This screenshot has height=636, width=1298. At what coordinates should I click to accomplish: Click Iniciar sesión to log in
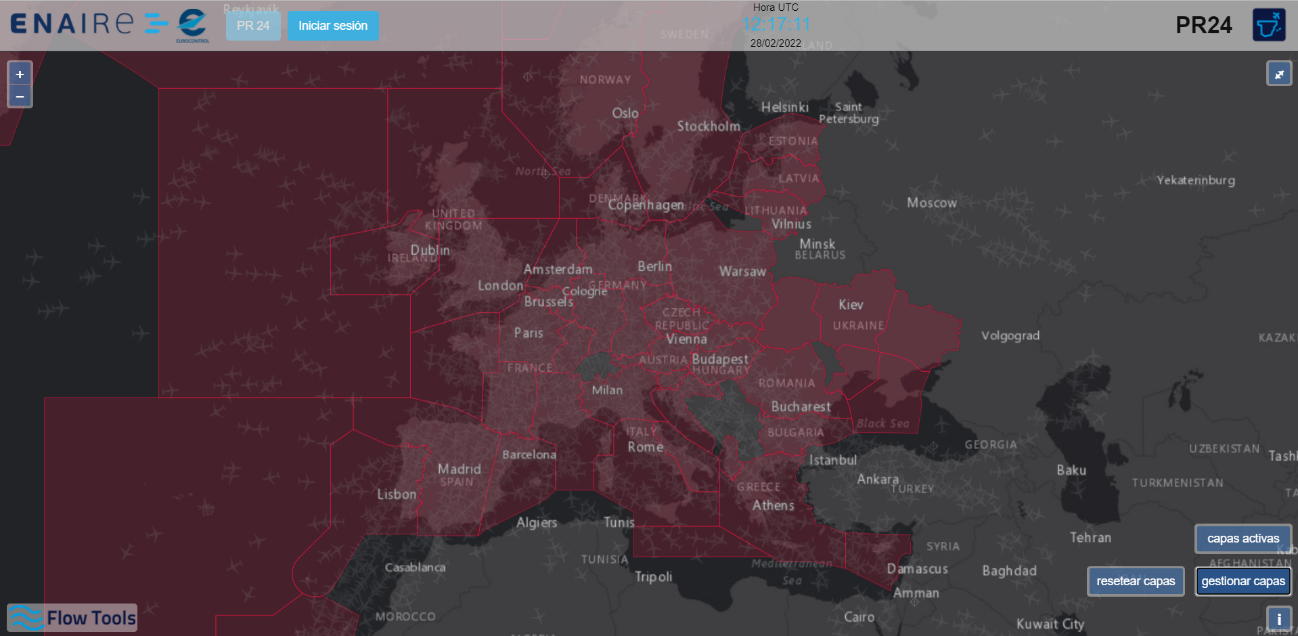click(333, 26)
